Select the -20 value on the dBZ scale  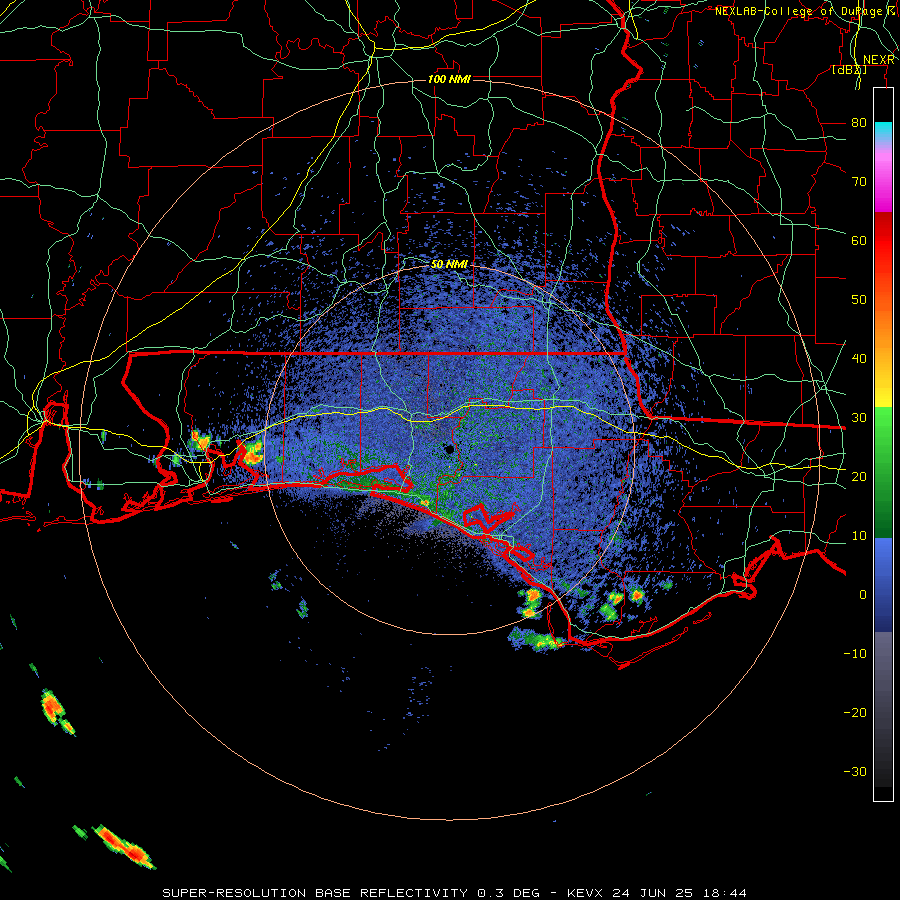[855, 713]
